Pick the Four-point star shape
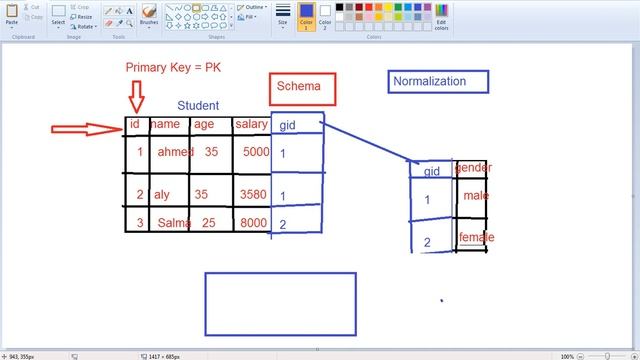Screen dimensions: 640x360 178,26
